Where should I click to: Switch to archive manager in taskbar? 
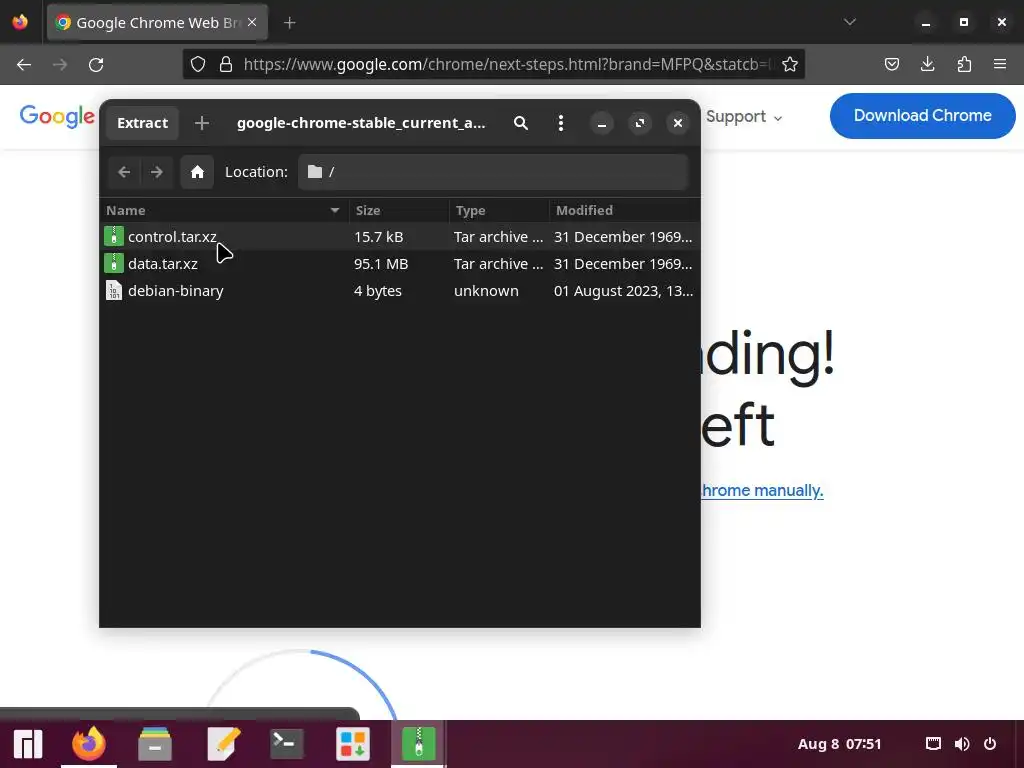pyautogui.click(x=419, y=744)
